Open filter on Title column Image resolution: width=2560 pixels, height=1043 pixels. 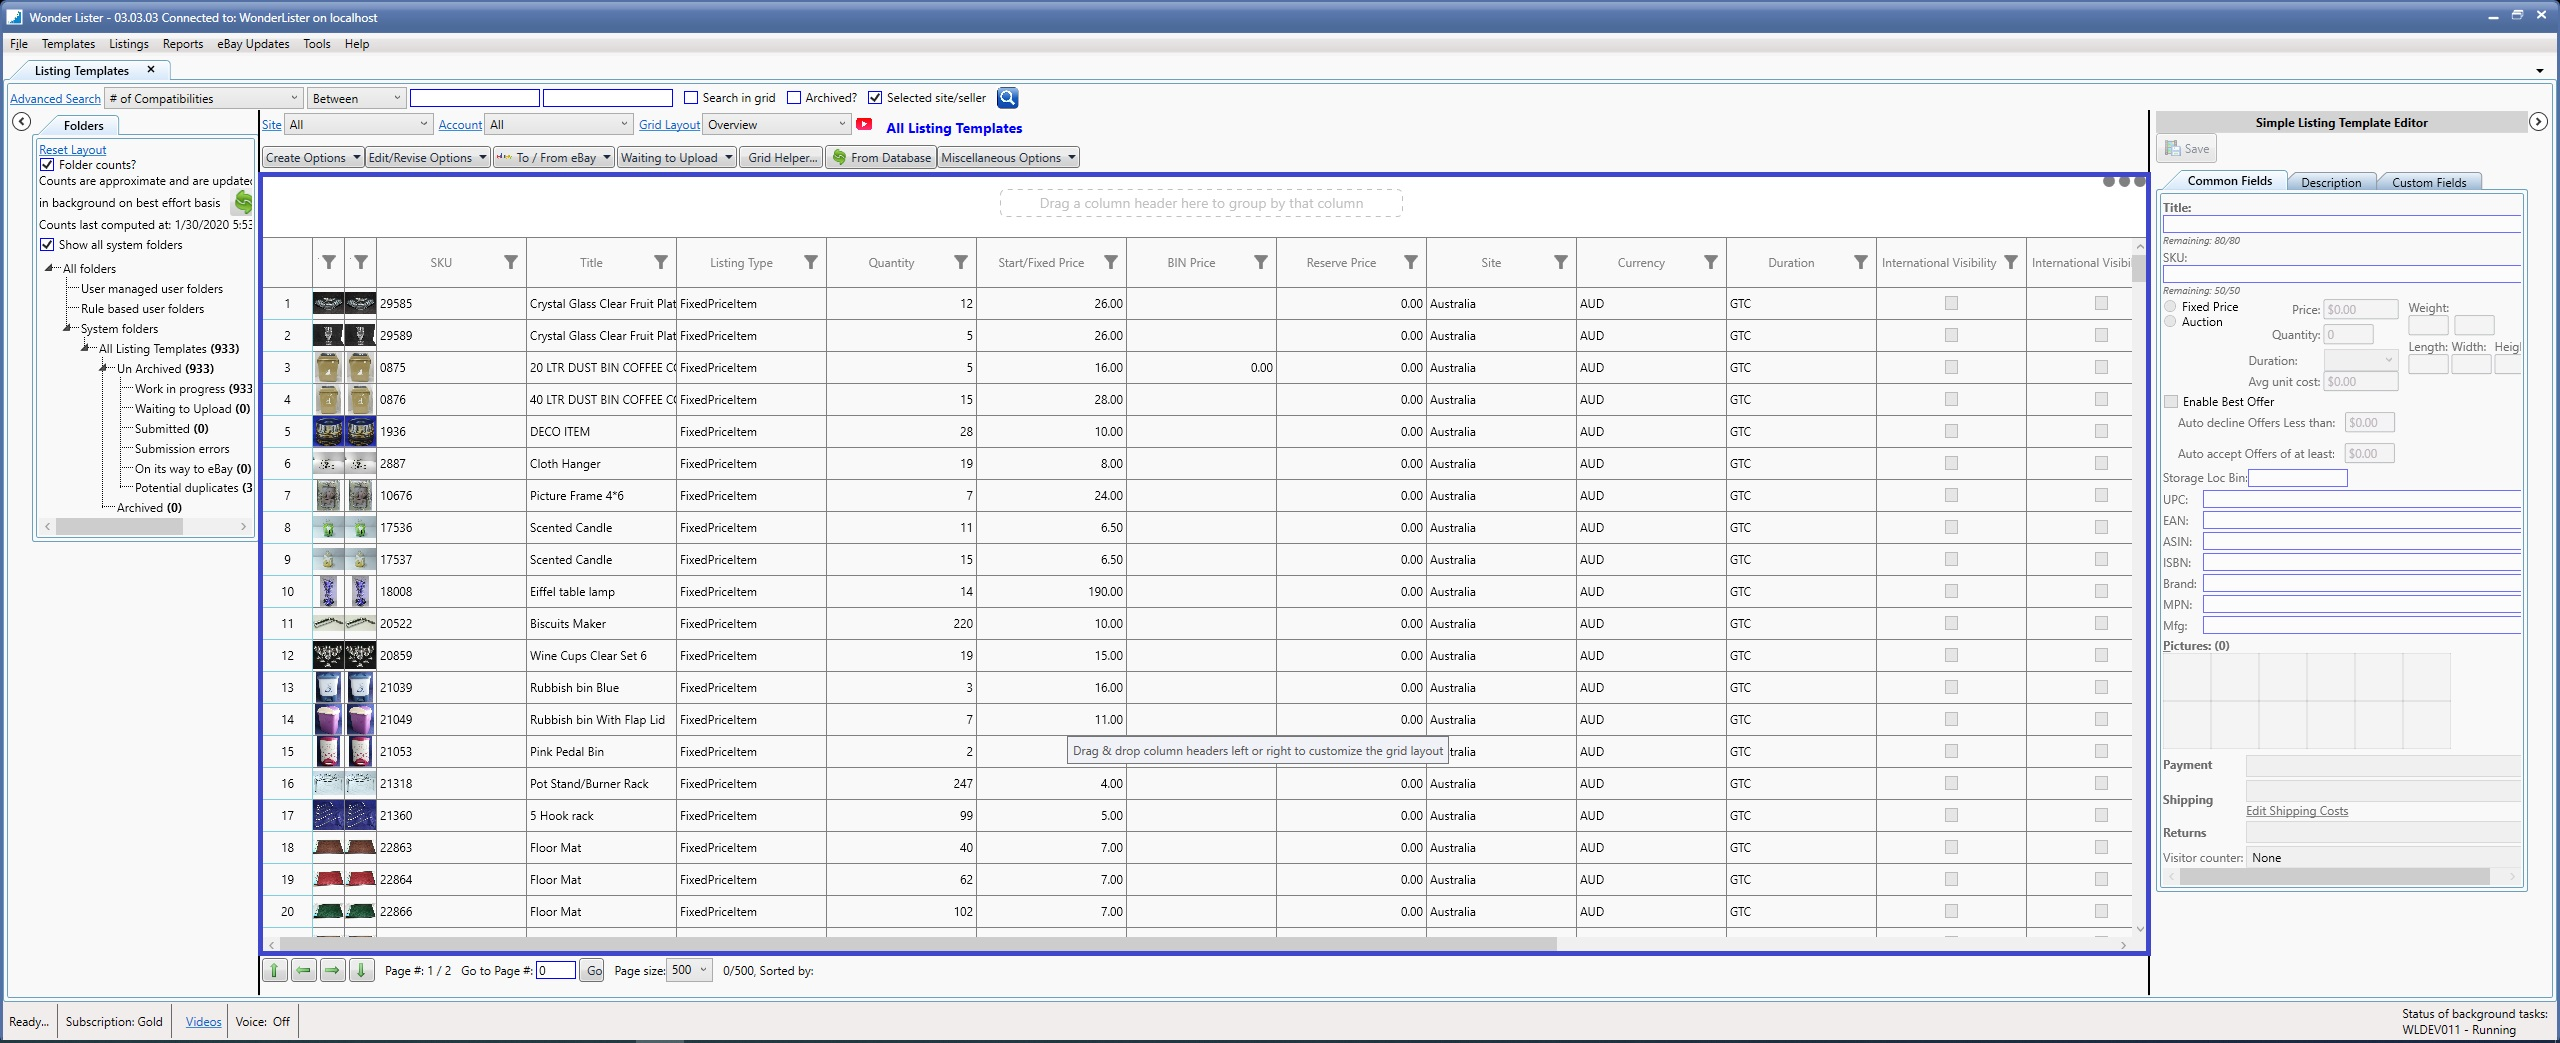(x=661, y=263)
